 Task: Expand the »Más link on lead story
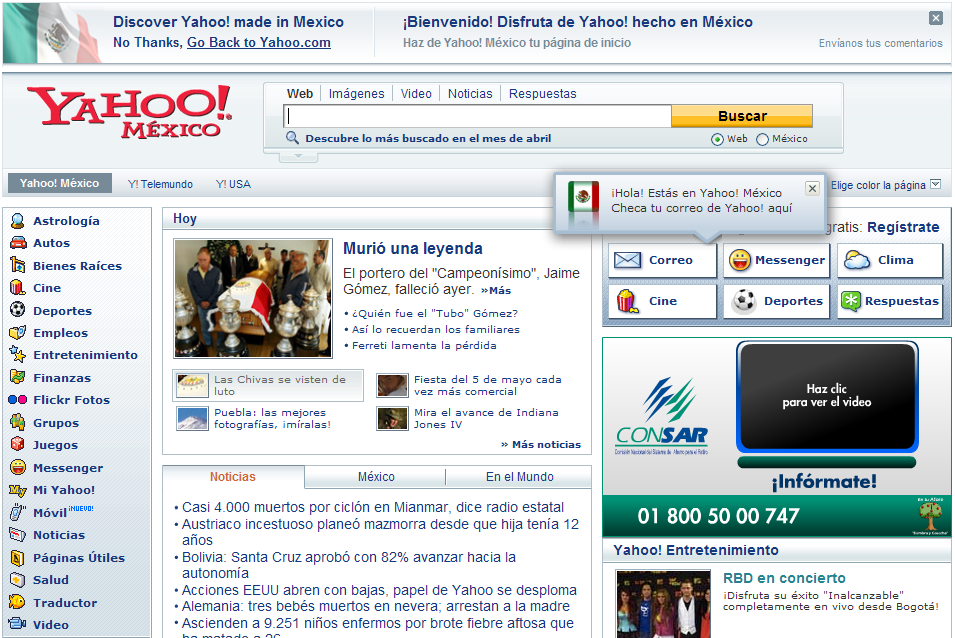point(495,290)
